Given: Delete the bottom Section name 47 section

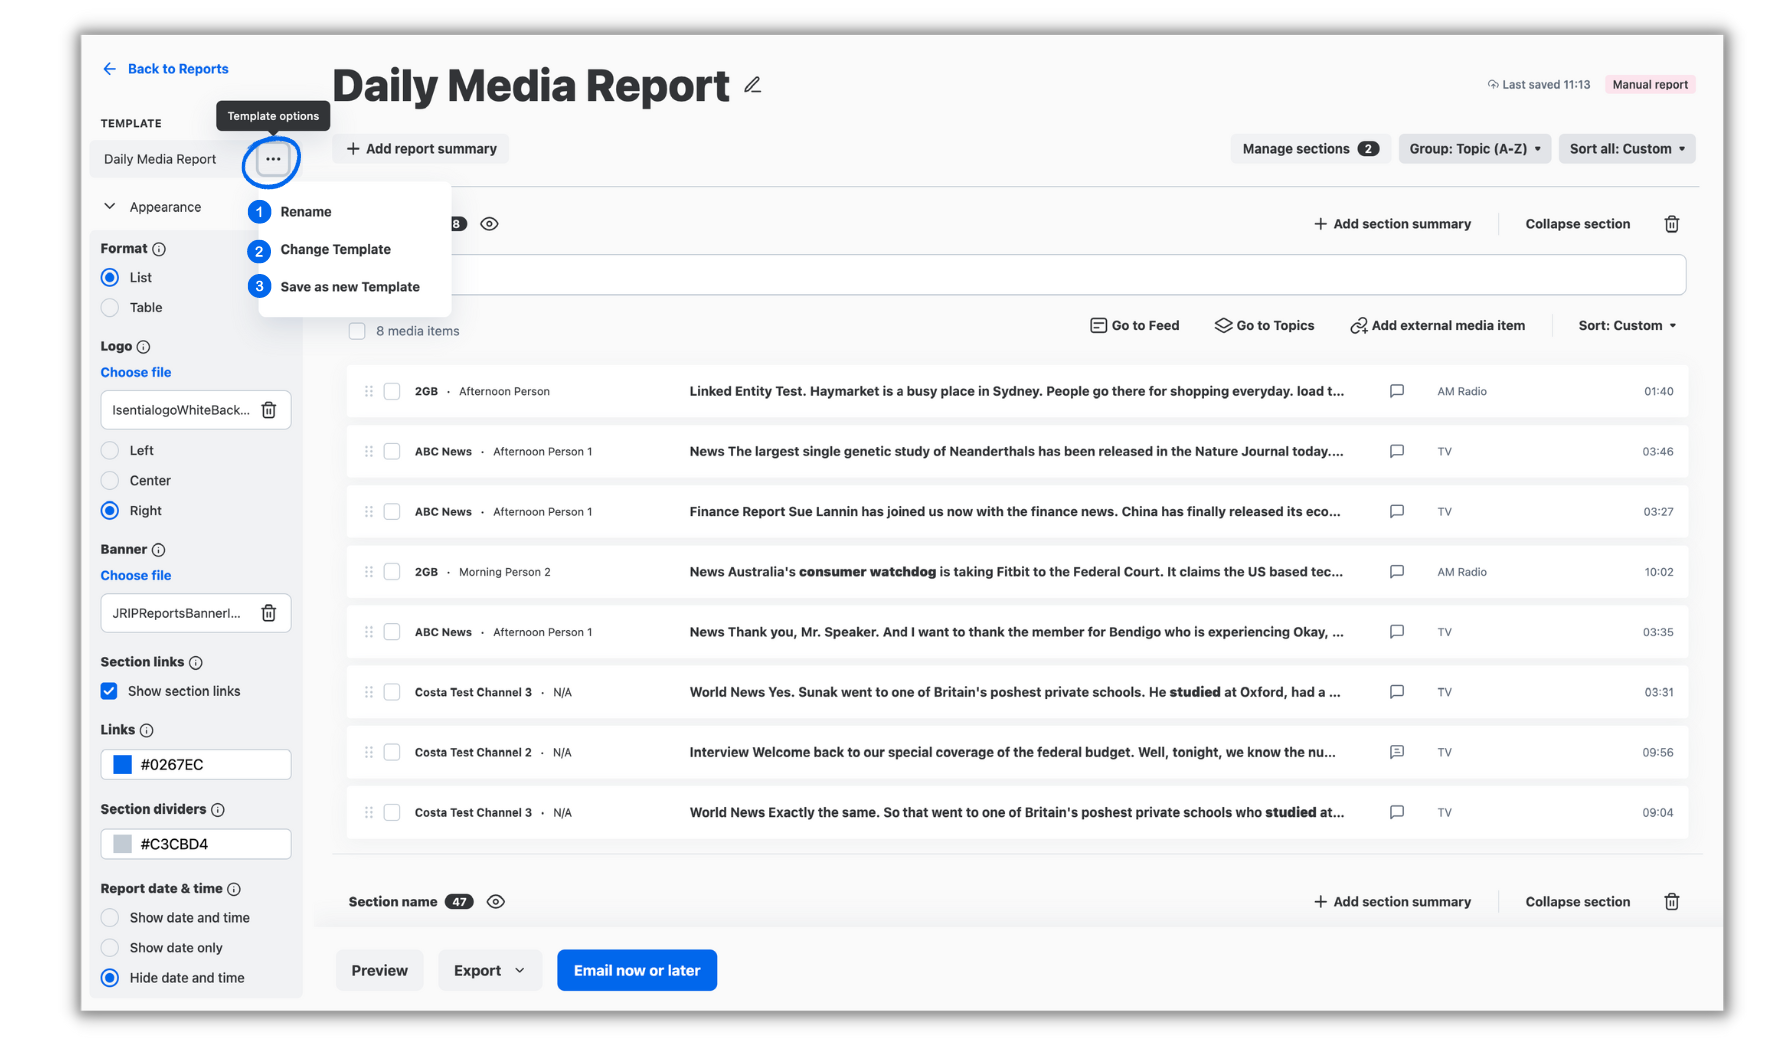Looking at the screenshot, I should [1671, 902].
